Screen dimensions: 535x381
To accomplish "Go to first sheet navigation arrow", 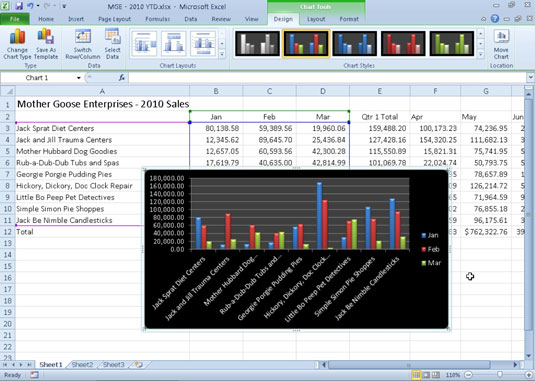I will 5,365.
